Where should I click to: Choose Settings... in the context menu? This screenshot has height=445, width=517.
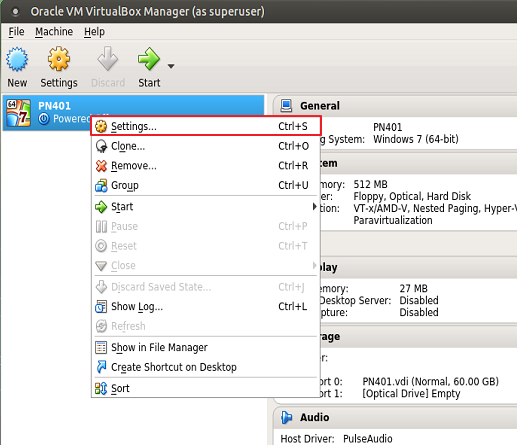(206, 126)
